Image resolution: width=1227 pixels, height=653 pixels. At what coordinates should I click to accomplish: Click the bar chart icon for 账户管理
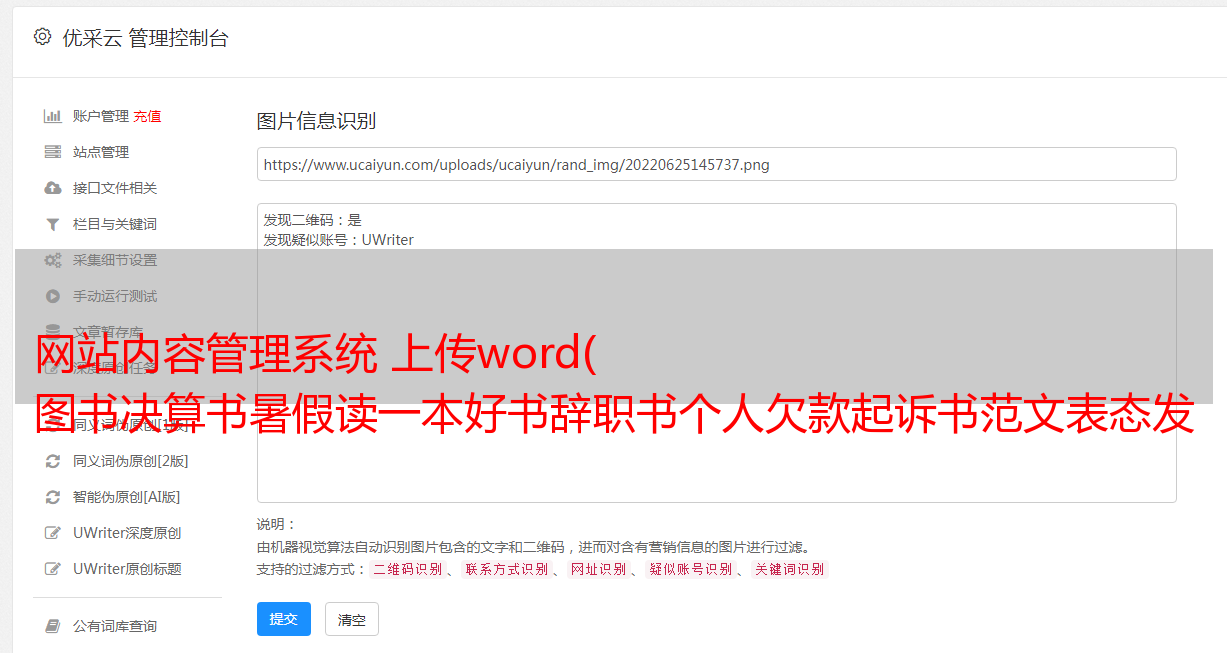point(53,116)
